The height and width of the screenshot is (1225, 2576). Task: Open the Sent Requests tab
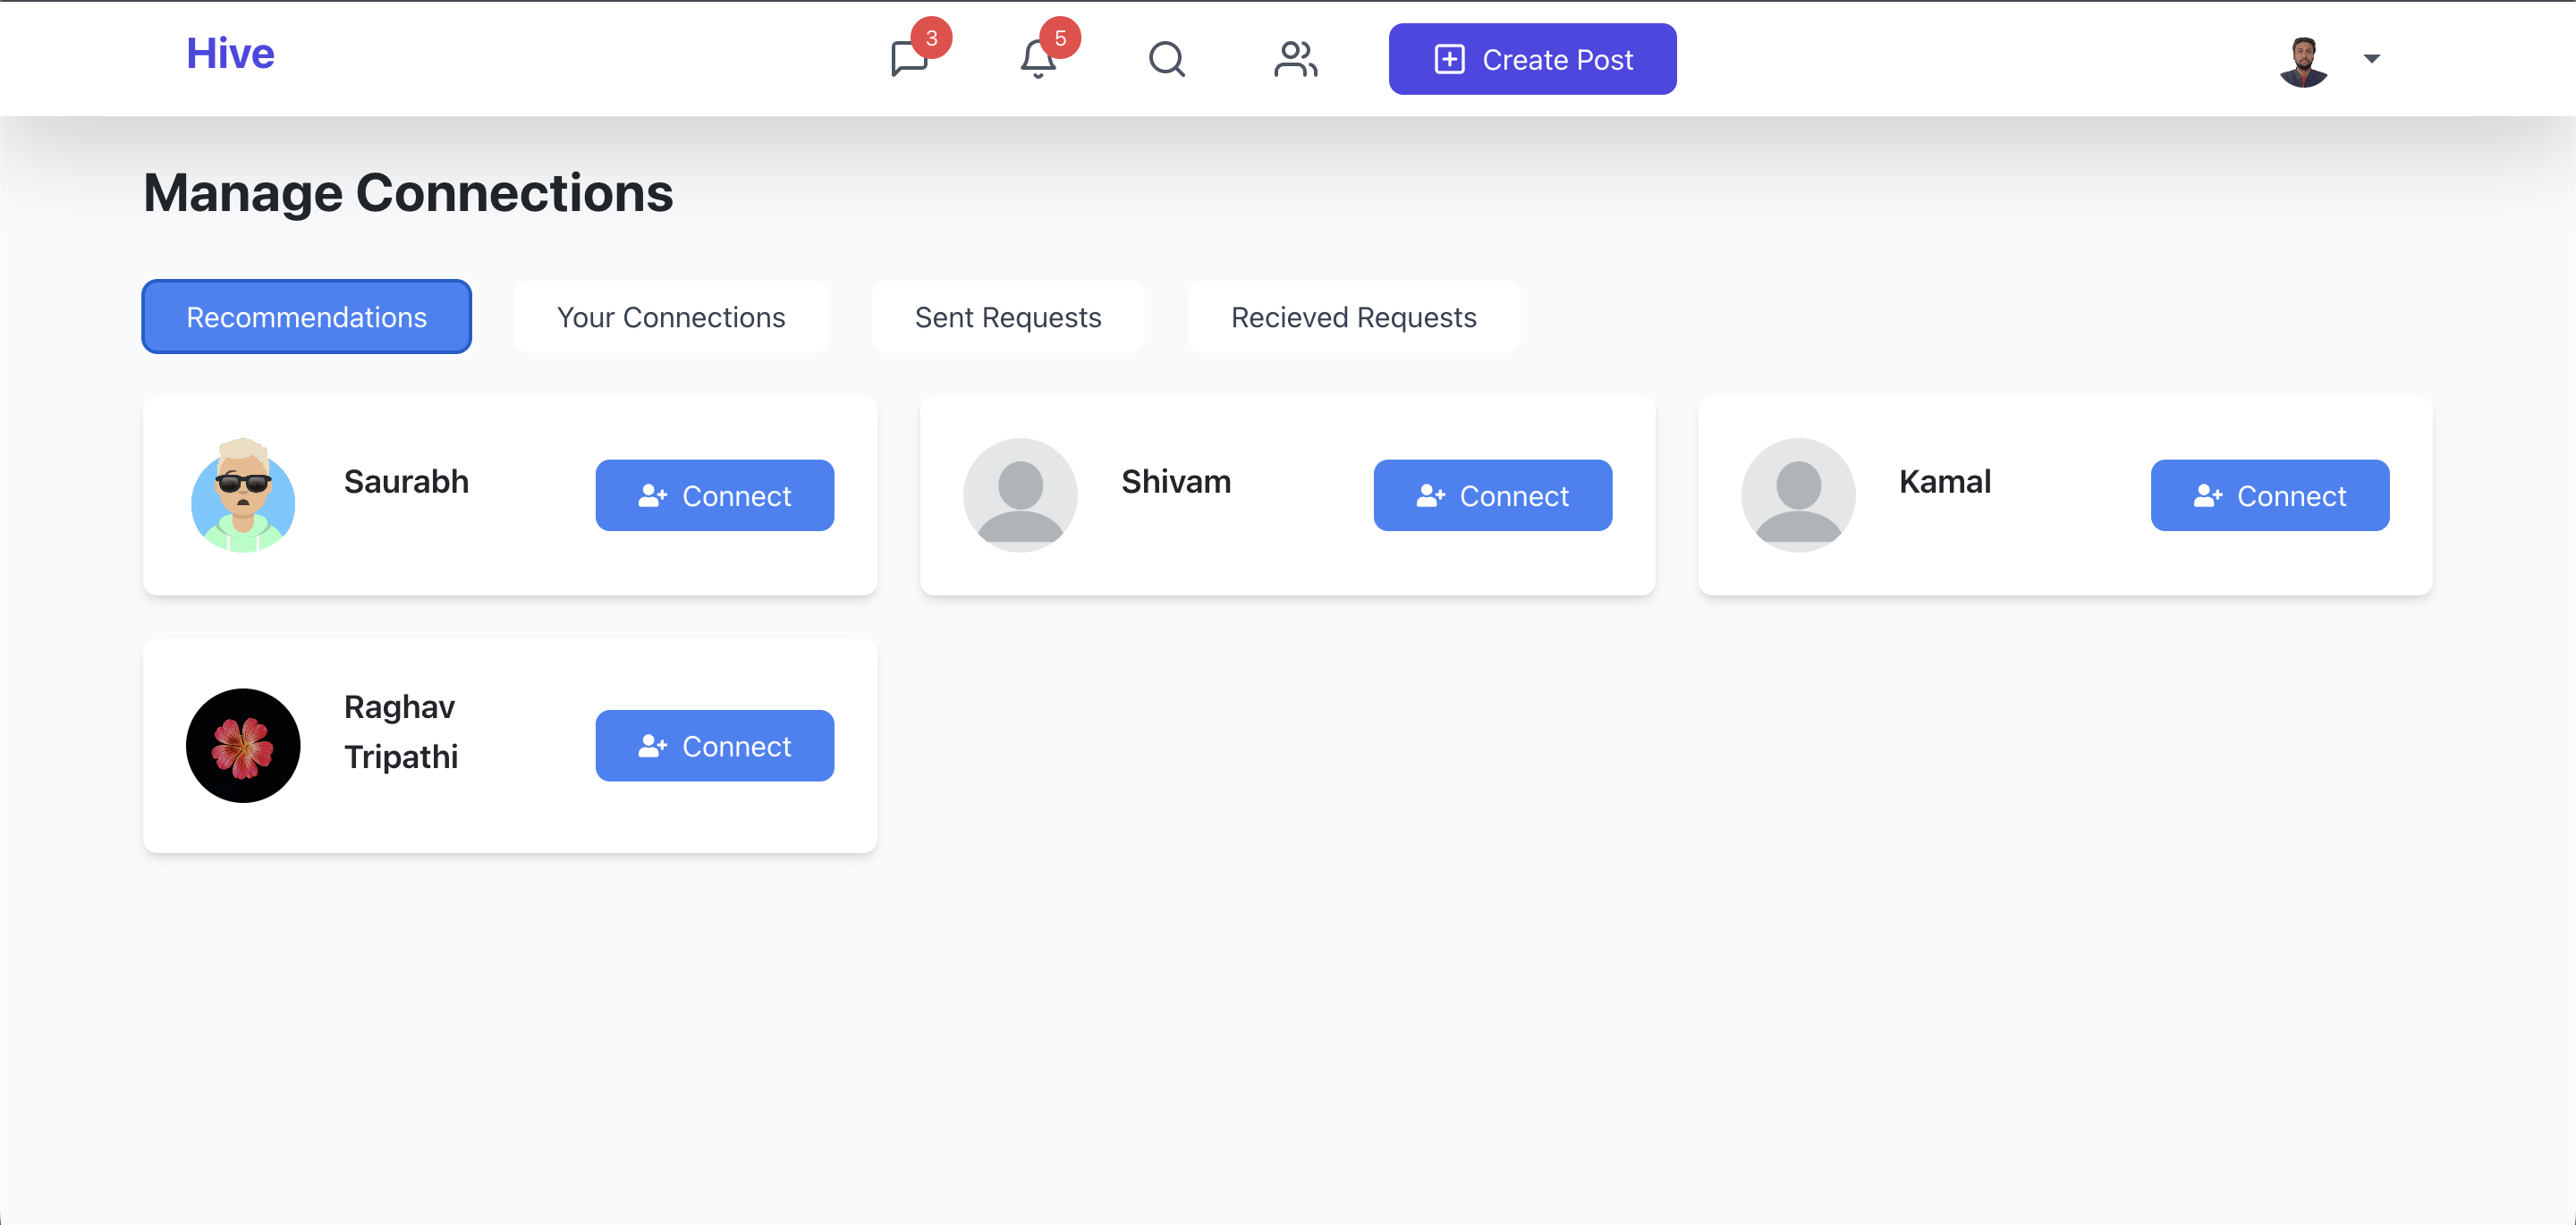pyautogui.click(x=1007, y=317)
